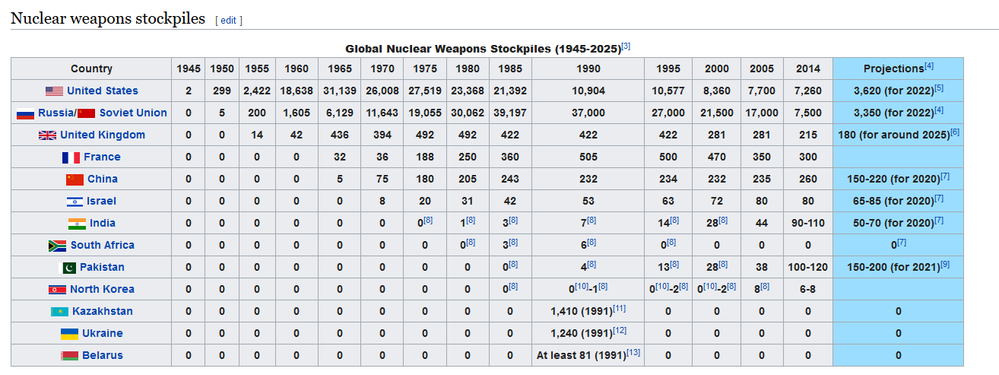Follow citation [9] after 150-200 (for 2021)
Screen dimensions: 999x375
pyautogui.click(x=945, y=265)
